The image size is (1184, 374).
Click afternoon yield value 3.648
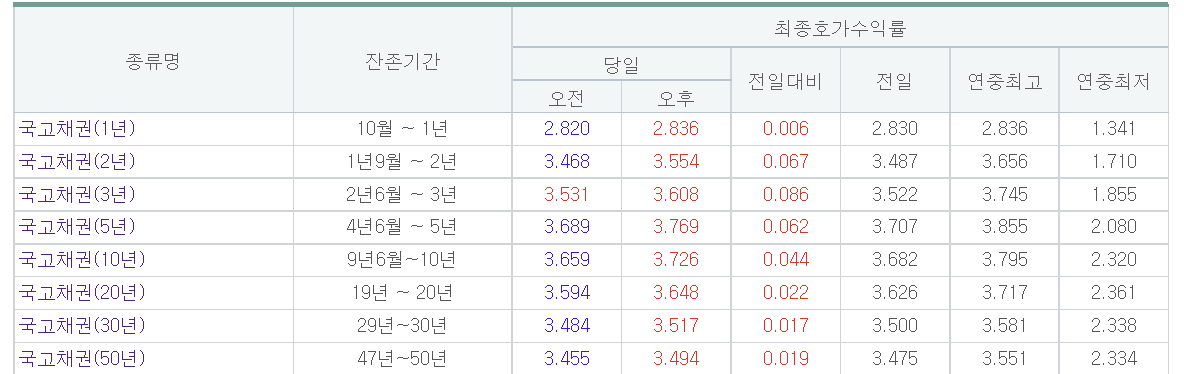click(x=676, y=292)
